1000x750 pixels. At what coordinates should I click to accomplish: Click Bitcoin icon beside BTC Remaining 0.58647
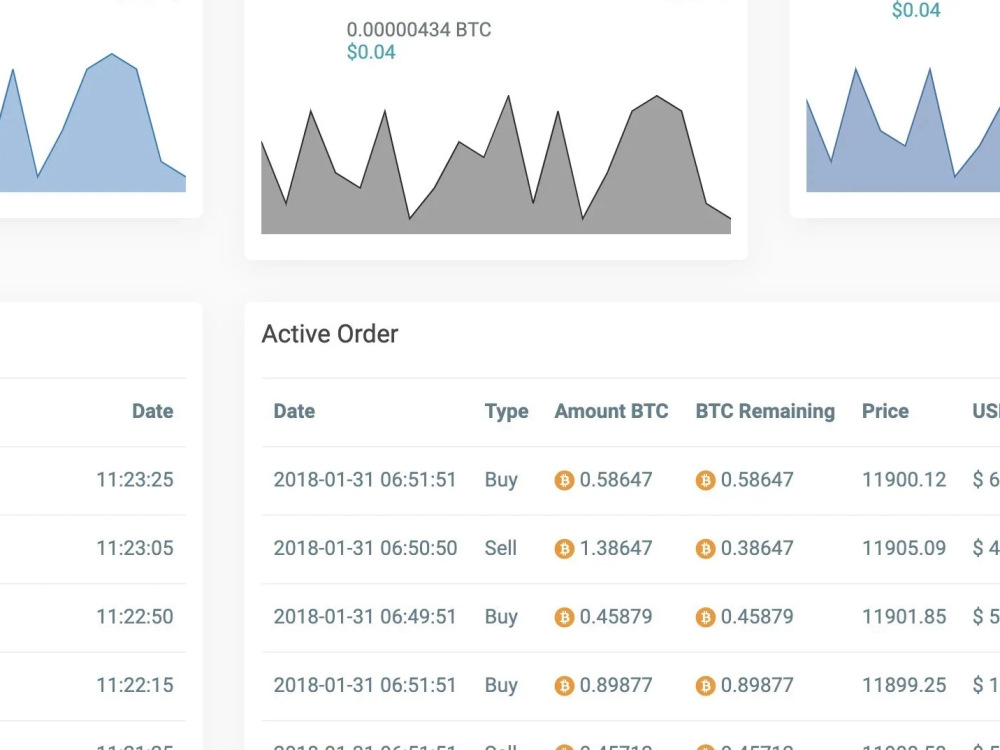click(x=705, y=480)
